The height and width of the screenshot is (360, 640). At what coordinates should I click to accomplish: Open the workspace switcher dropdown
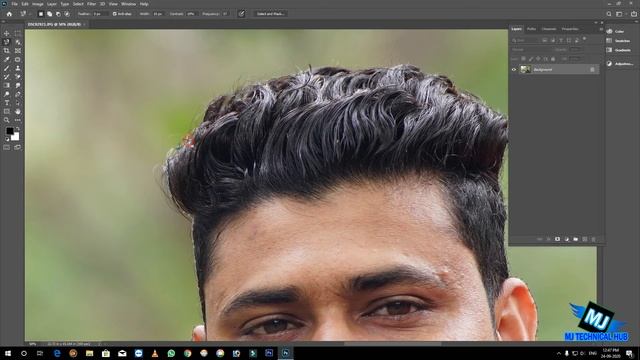pos(620,14)
